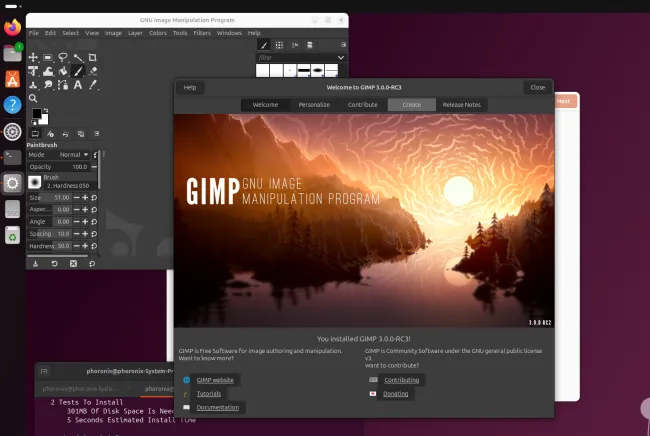Viewport: 650px width, 436px height.
Task: Click the Donating button
Action: 395,394
